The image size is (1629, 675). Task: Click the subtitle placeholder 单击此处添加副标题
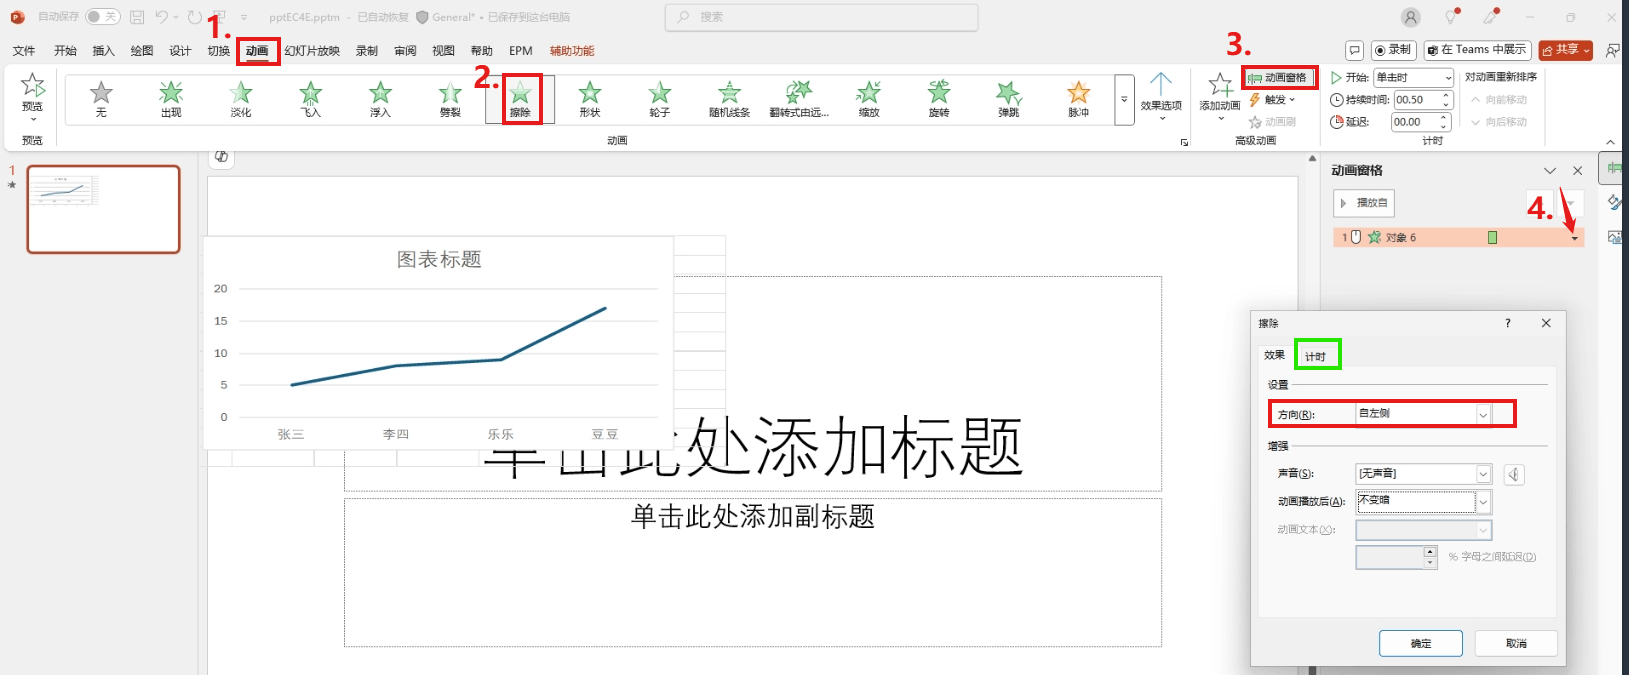[753, 517]
